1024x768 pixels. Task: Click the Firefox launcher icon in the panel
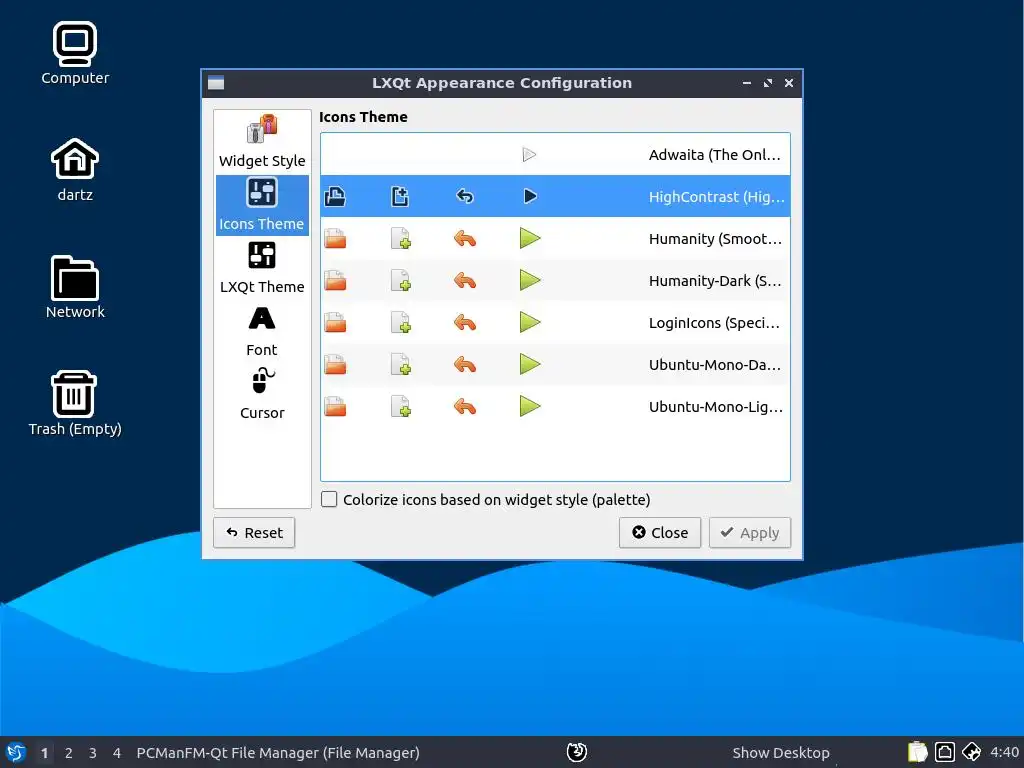pos(577,752)
